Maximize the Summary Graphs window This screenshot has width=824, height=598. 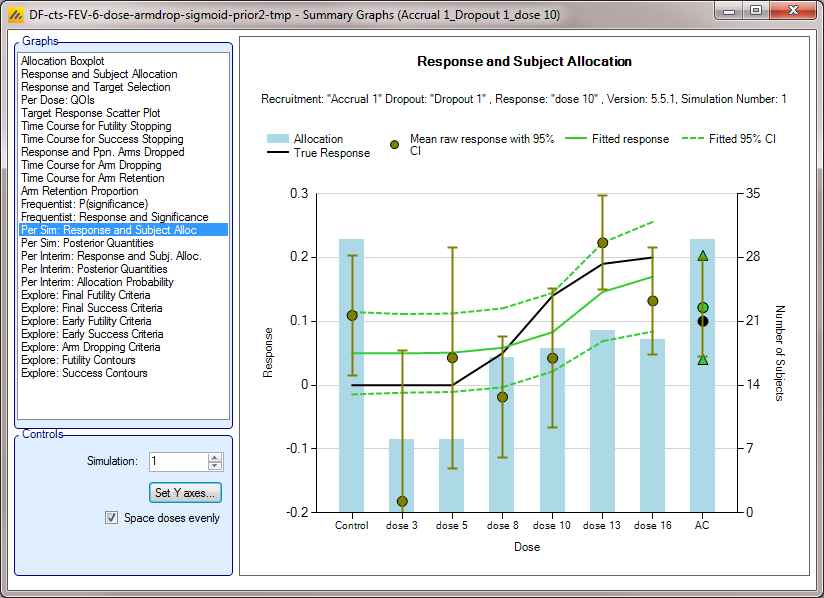pos(756,11)
